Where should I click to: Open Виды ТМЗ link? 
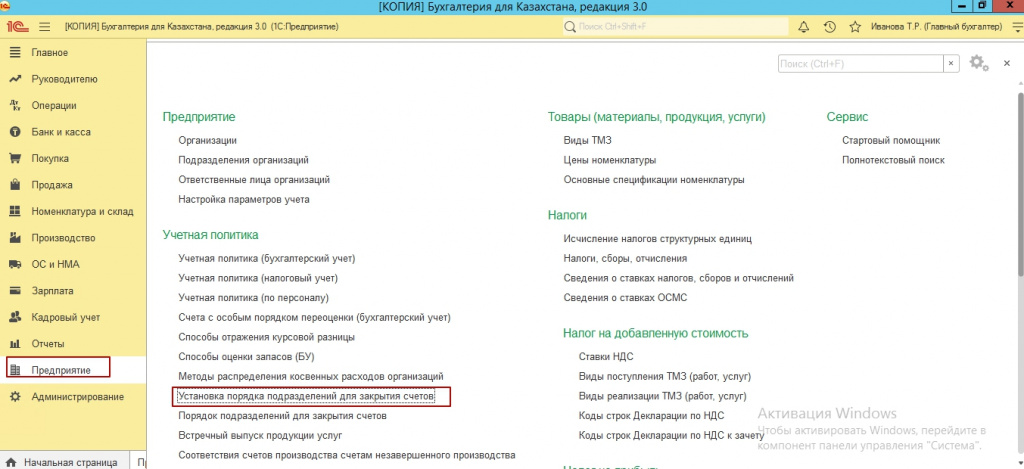(x=588, y=140)
